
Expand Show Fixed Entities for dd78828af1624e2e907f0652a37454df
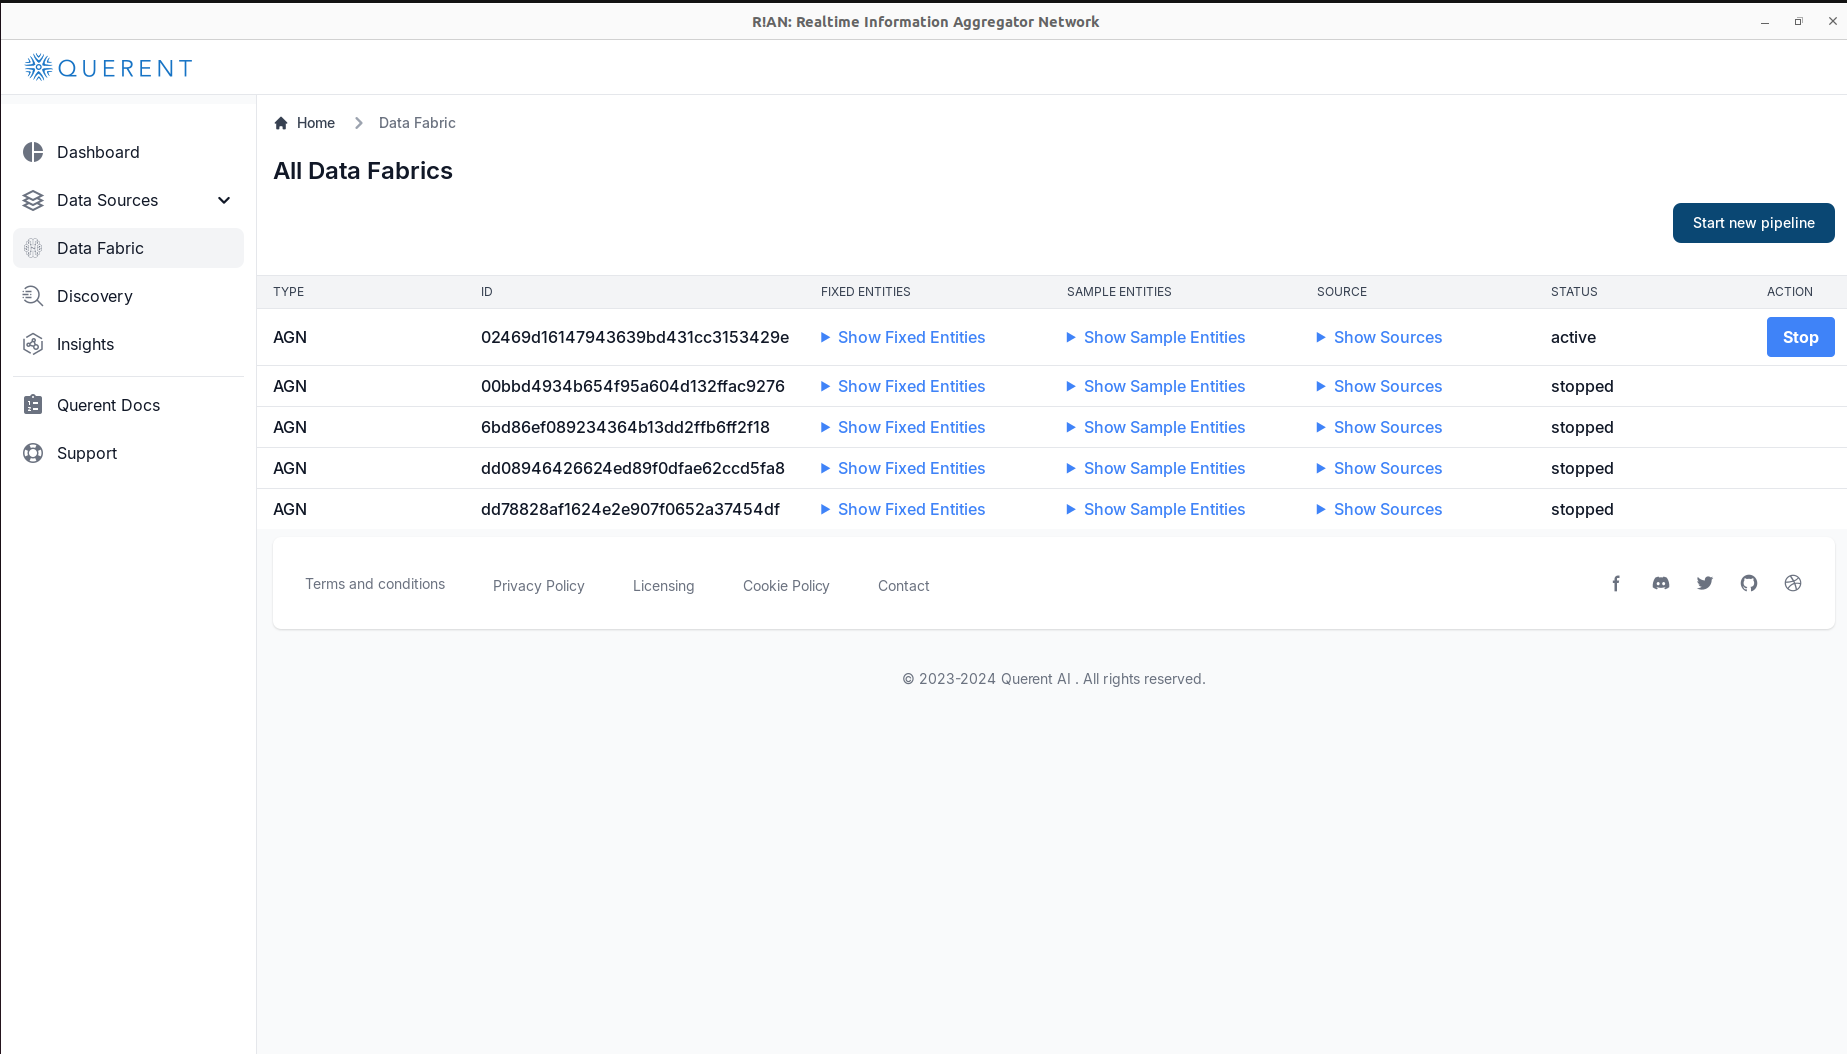(903, 509)
